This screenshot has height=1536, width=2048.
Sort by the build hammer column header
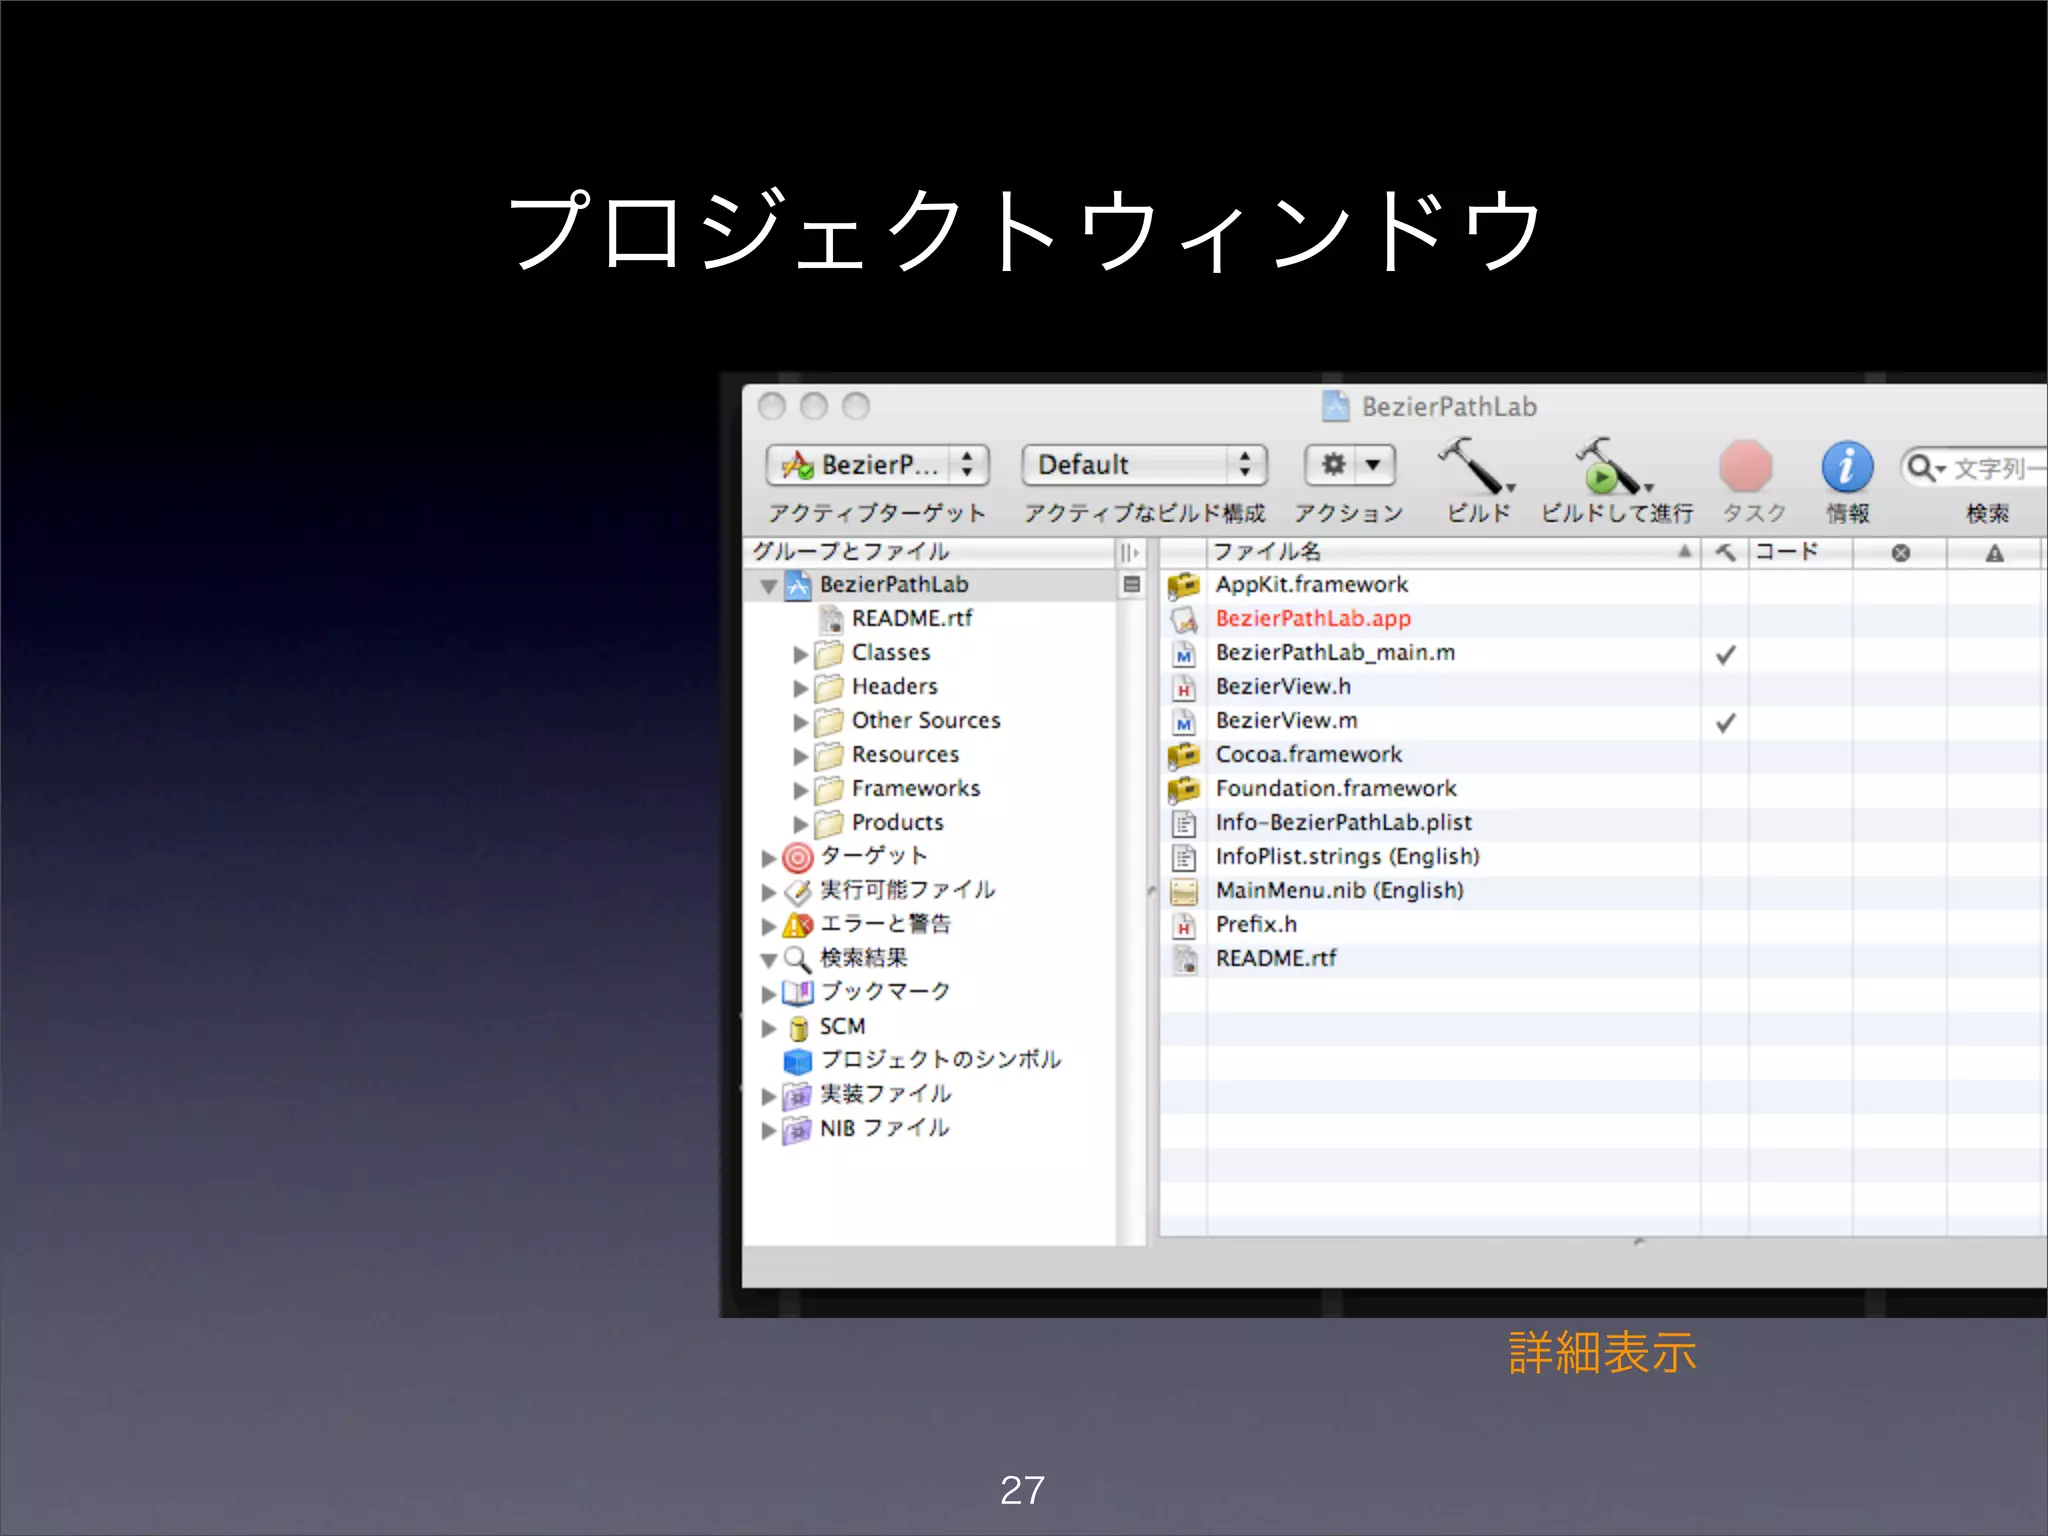coord(1725,552)
